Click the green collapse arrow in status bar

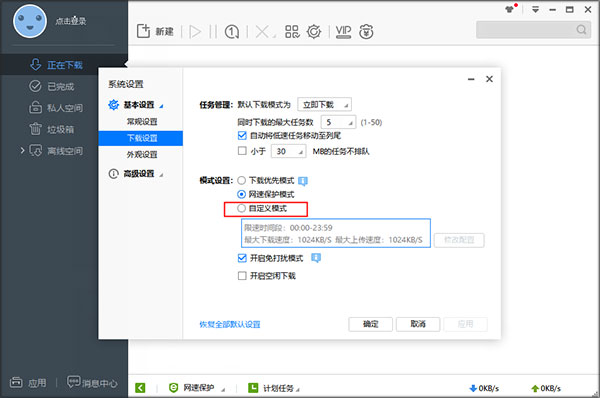point(140,388)
